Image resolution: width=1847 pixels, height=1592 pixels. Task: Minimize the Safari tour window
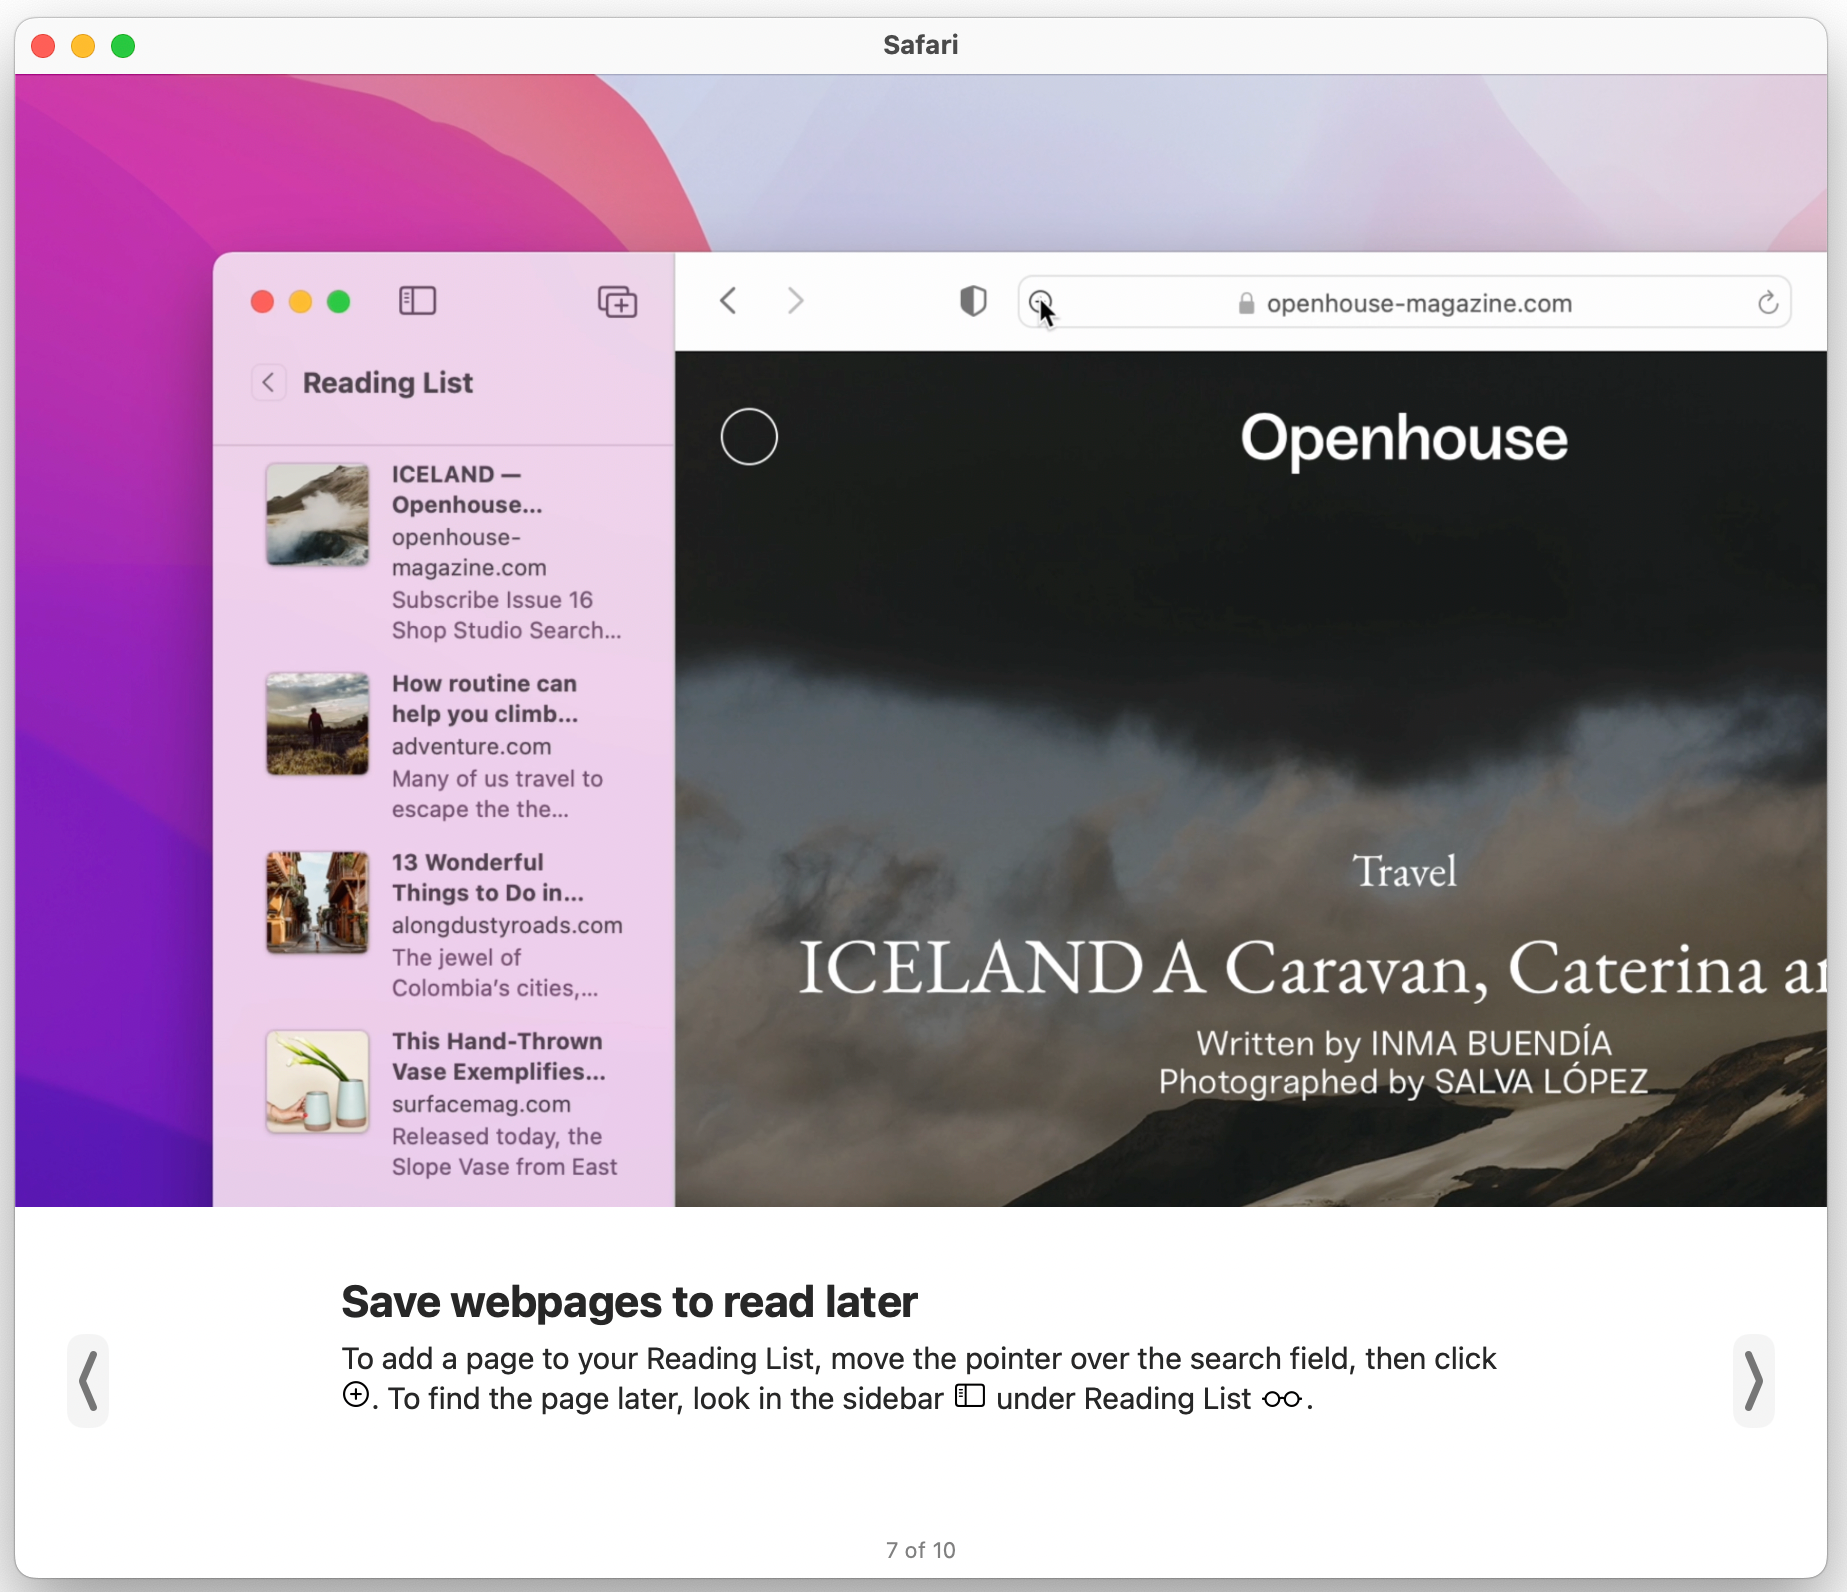[x=83, y=46]
